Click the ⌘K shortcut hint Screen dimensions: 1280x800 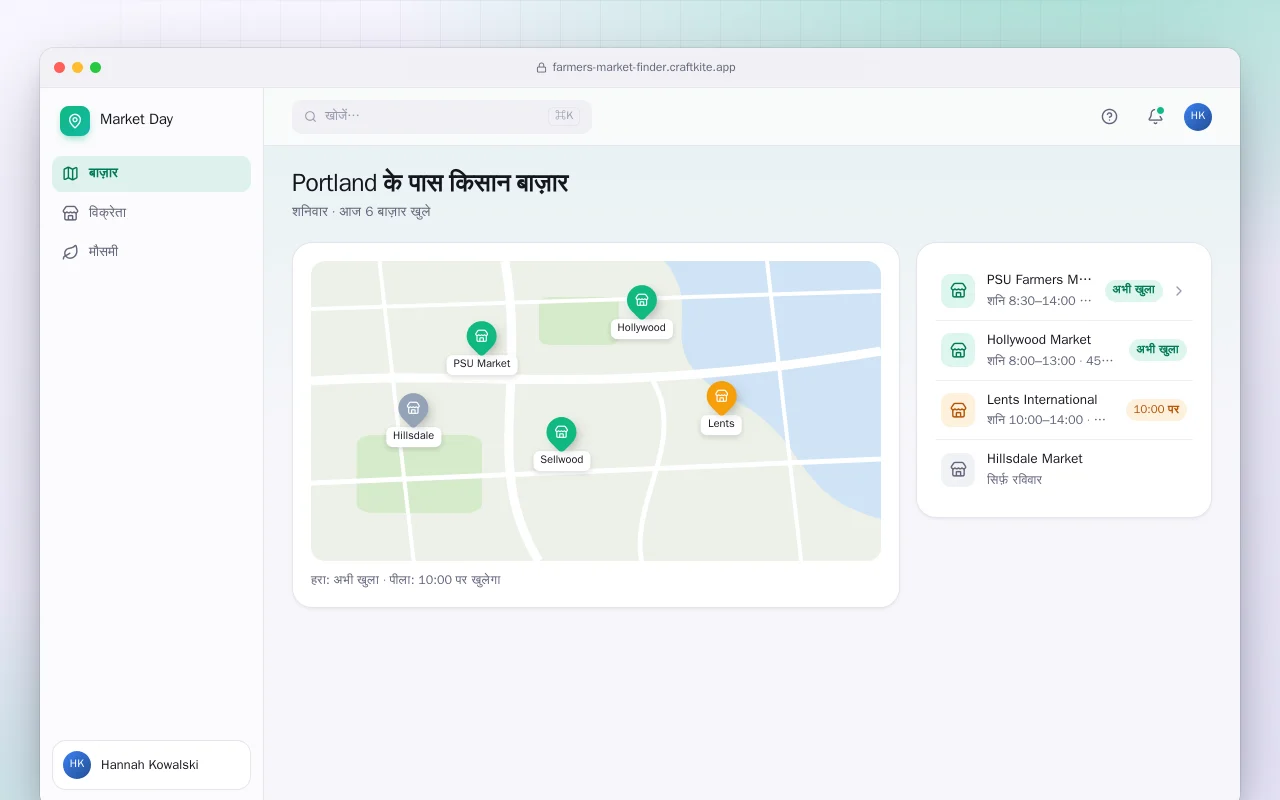[564, 116]
